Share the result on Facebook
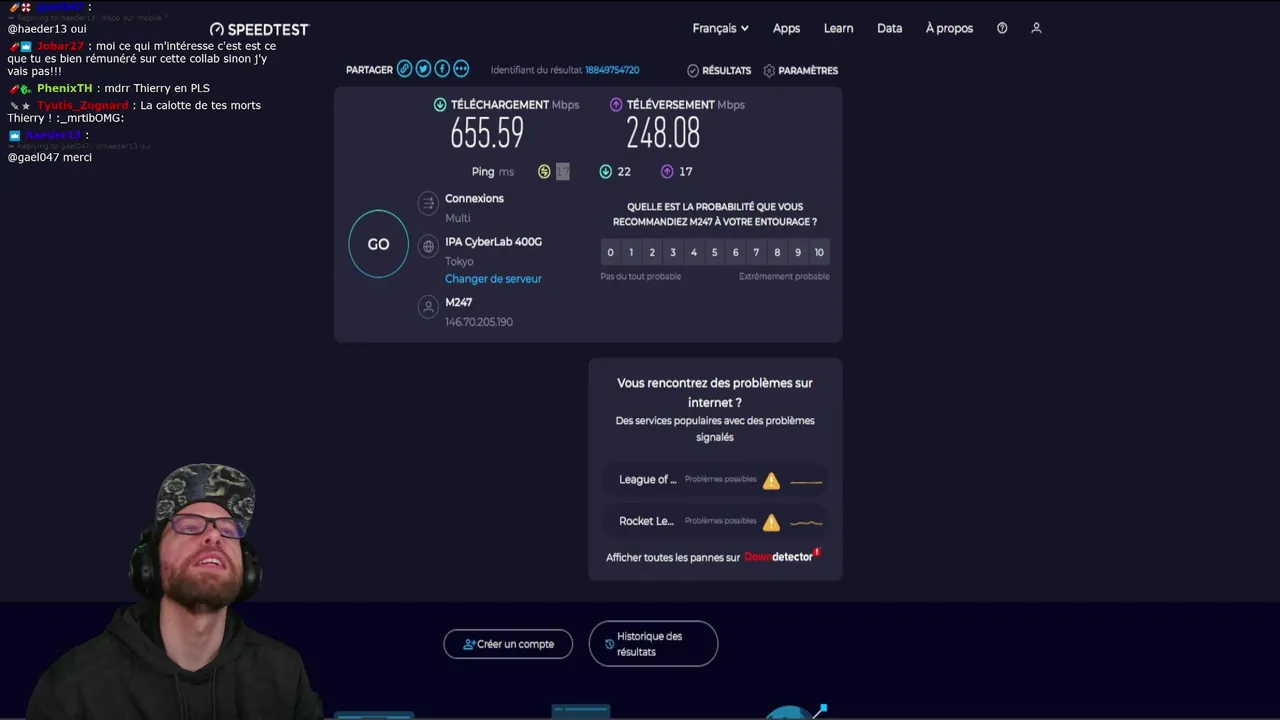The image size is (1280, 720). (x=442, y=69)
